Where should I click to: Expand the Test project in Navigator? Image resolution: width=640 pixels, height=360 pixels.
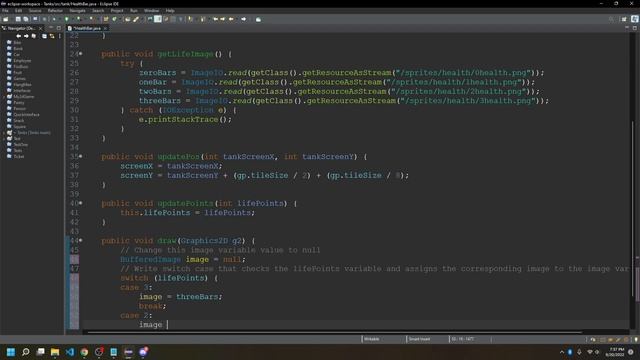tap(4, 139)
